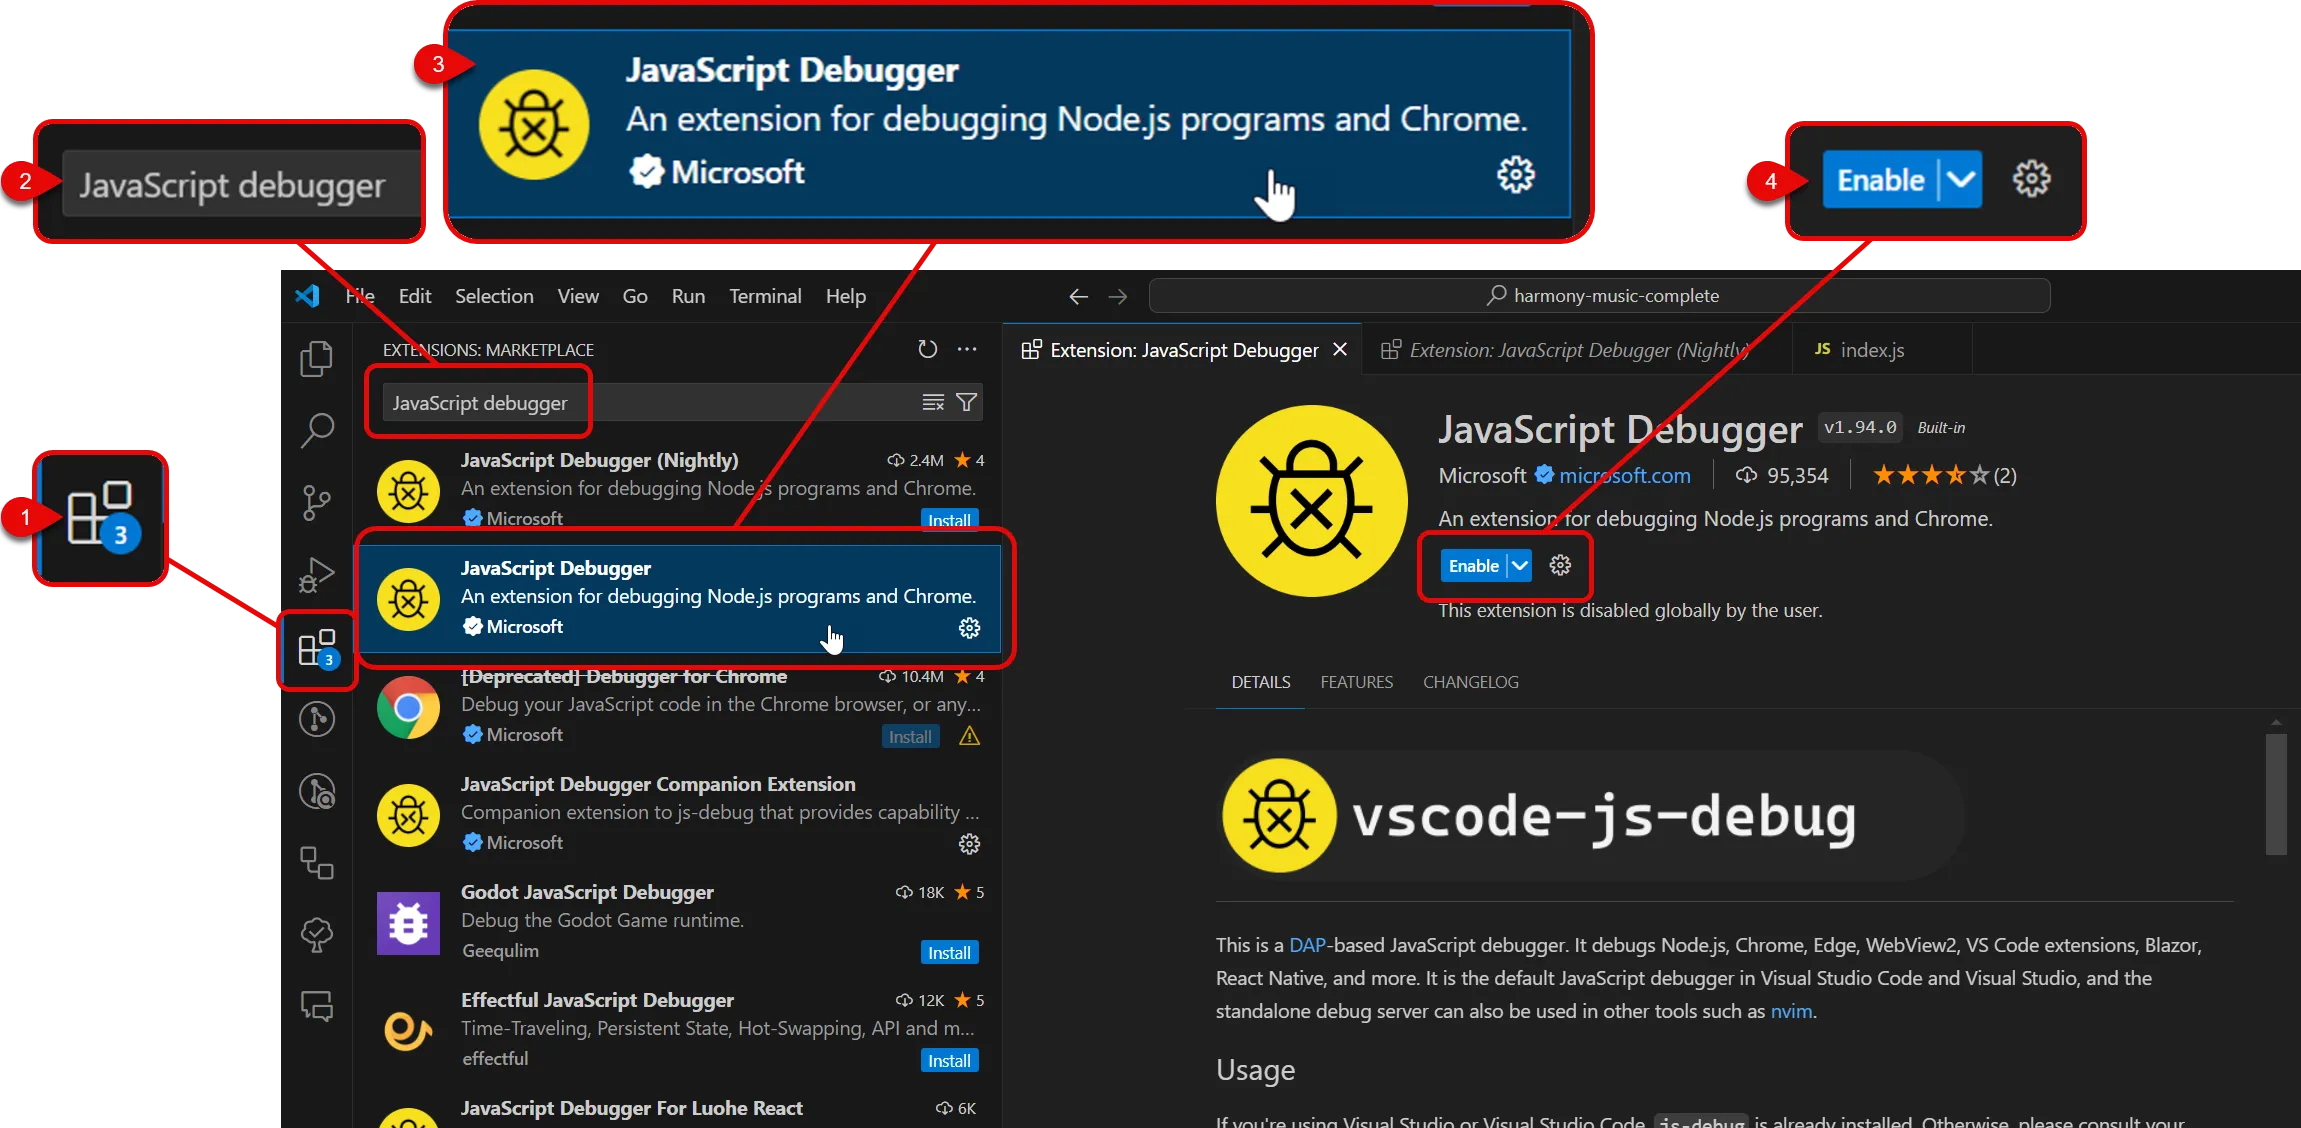Open the Enable button dropdown chevron
Screen dimensions: 2301x1128
point(1517,565)
